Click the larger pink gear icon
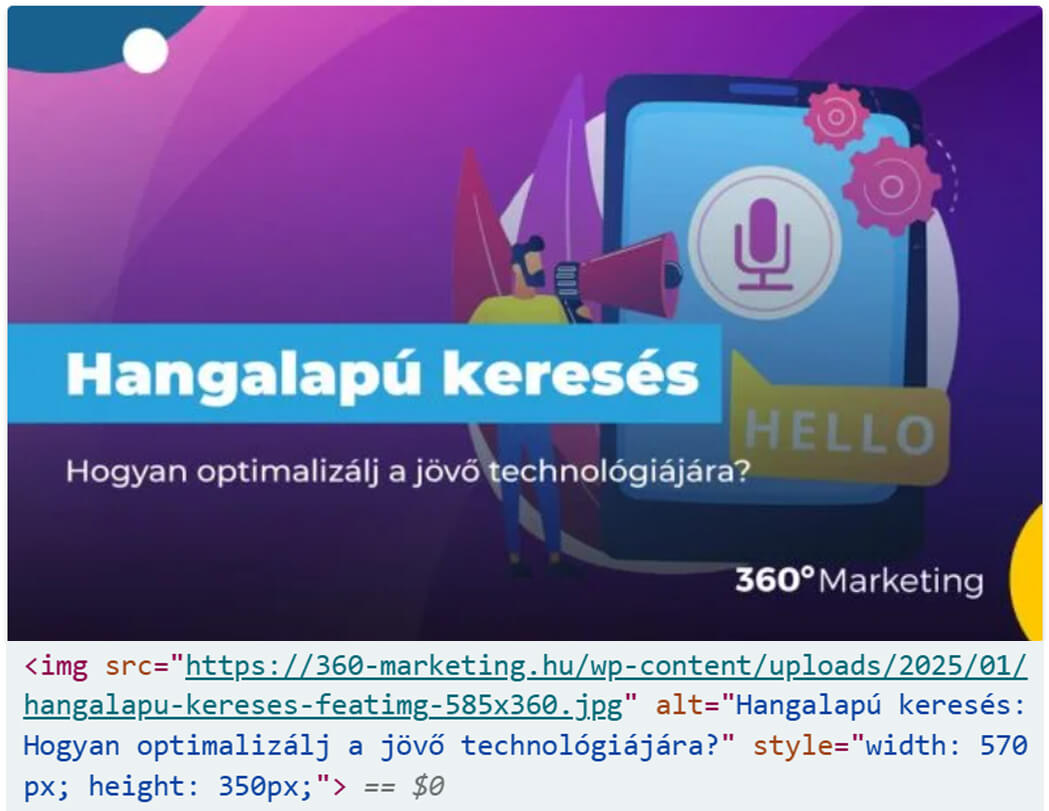This screenshot has width=1049, height=811. click(892, 186)
